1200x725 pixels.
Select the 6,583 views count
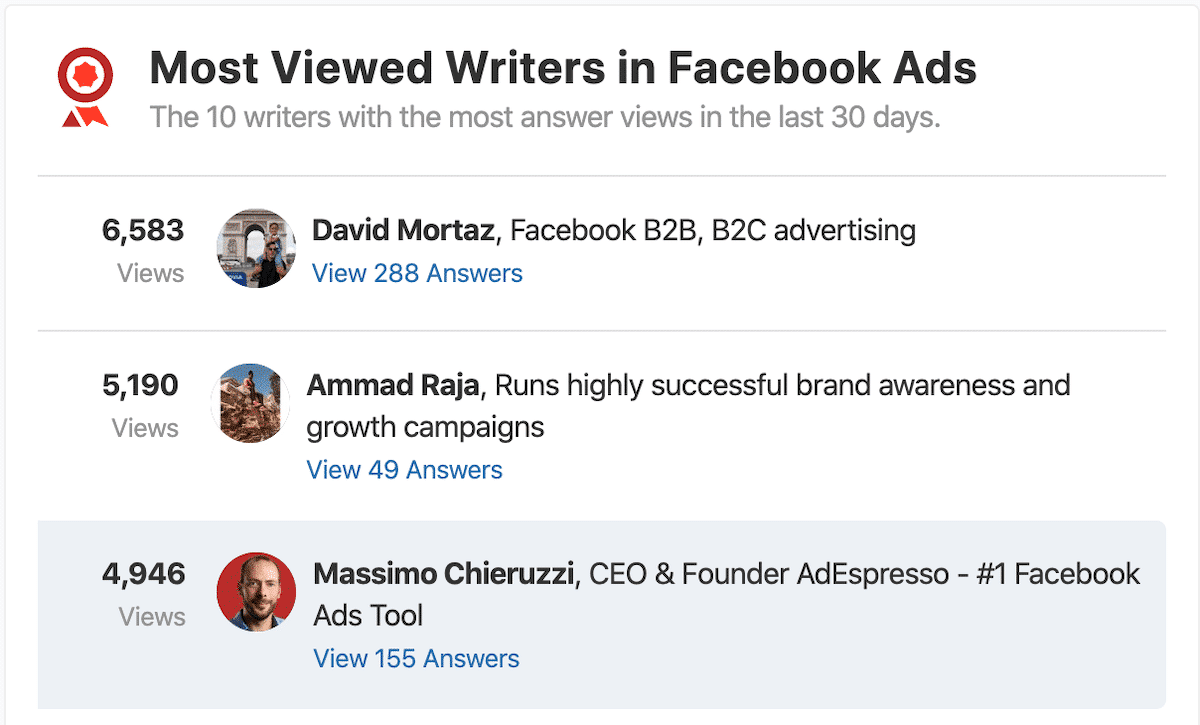coord(143,231)
